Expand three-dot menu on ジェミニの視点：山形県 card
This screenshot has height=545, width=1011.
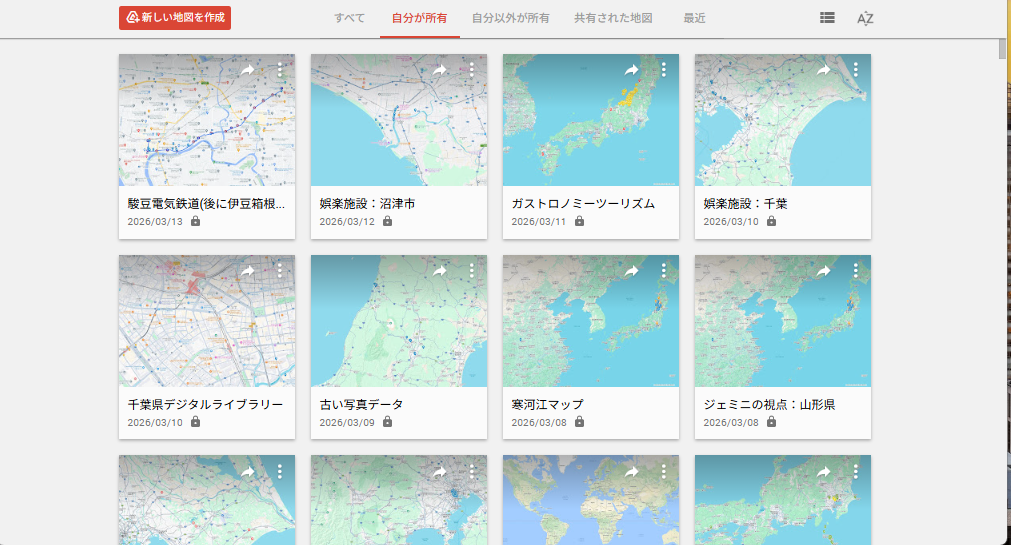[856, 271]
